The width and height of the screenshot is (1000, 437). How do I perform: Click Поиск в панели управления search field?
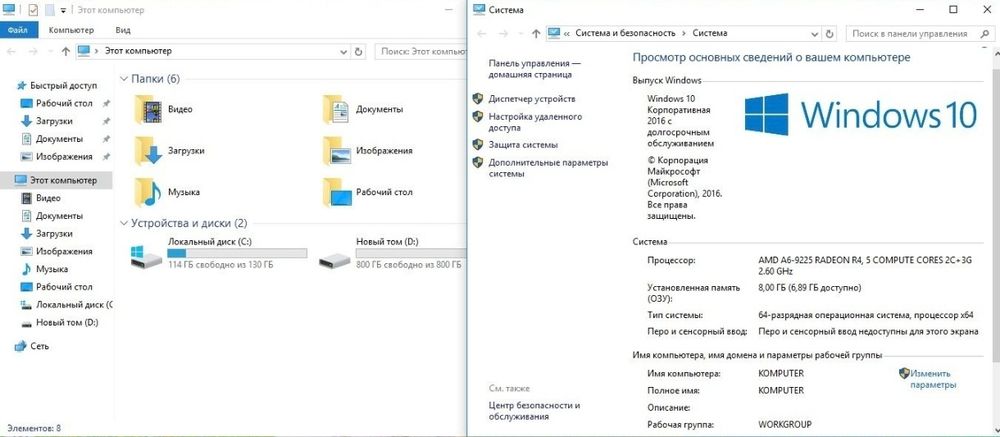(918, 33)
